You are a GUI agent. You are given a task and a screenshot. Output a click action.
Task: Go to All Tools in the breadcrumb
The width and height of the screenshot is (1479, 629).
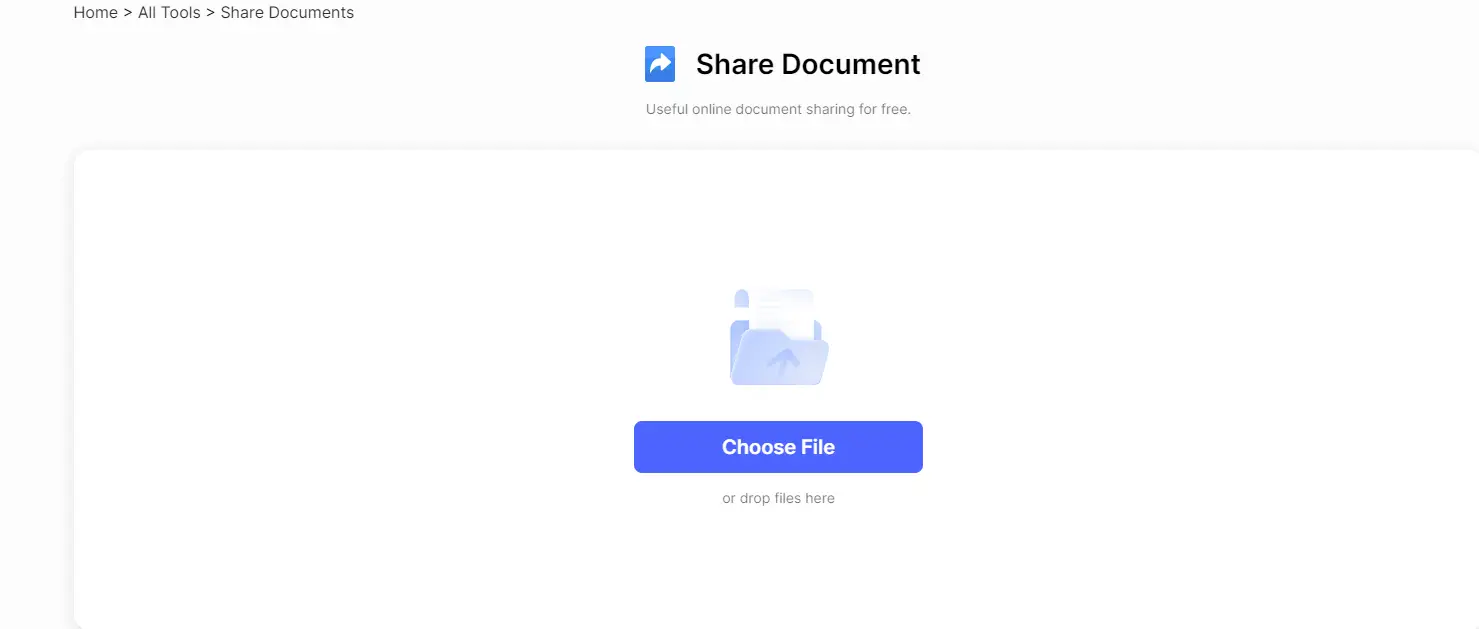tap(169, 13)
